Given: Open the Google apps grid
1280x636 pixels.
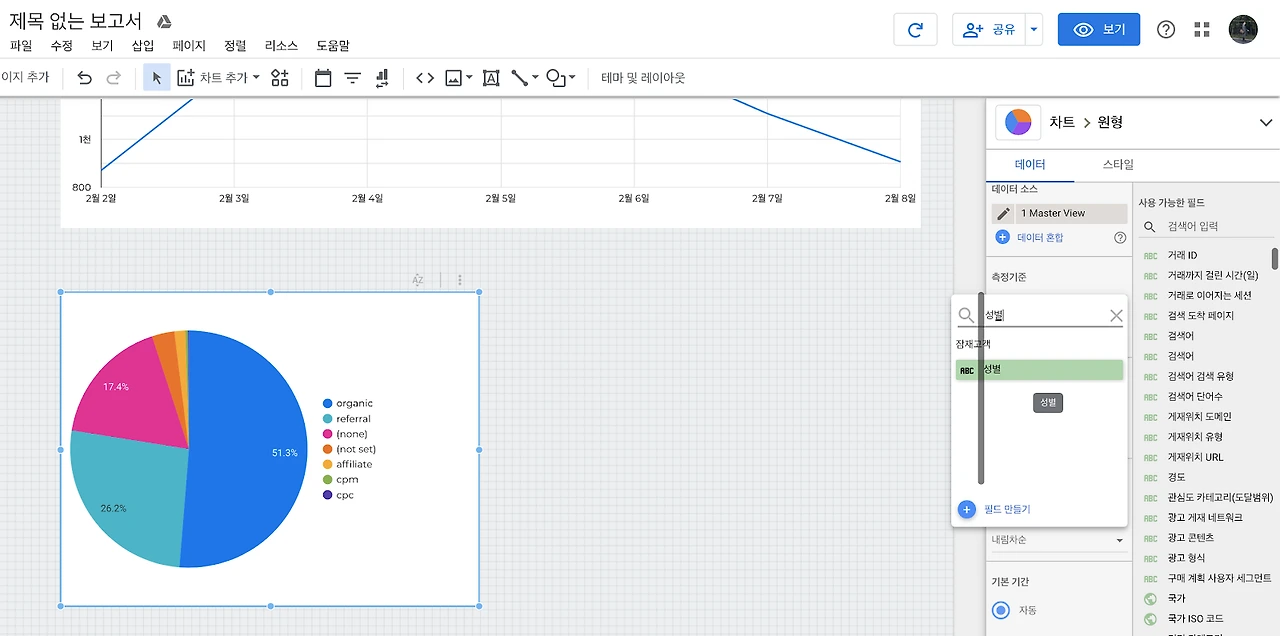Looking at the screenshot, I should (1203, 30).
